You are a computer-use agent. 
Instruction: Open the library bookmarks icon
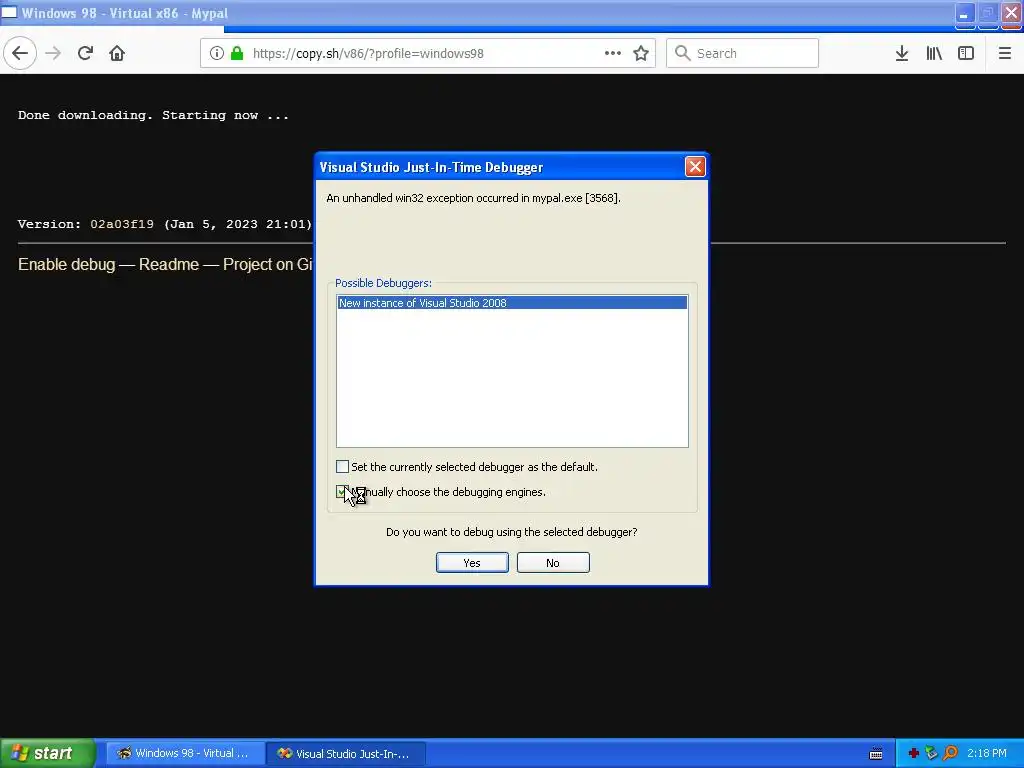pos(934,53)
